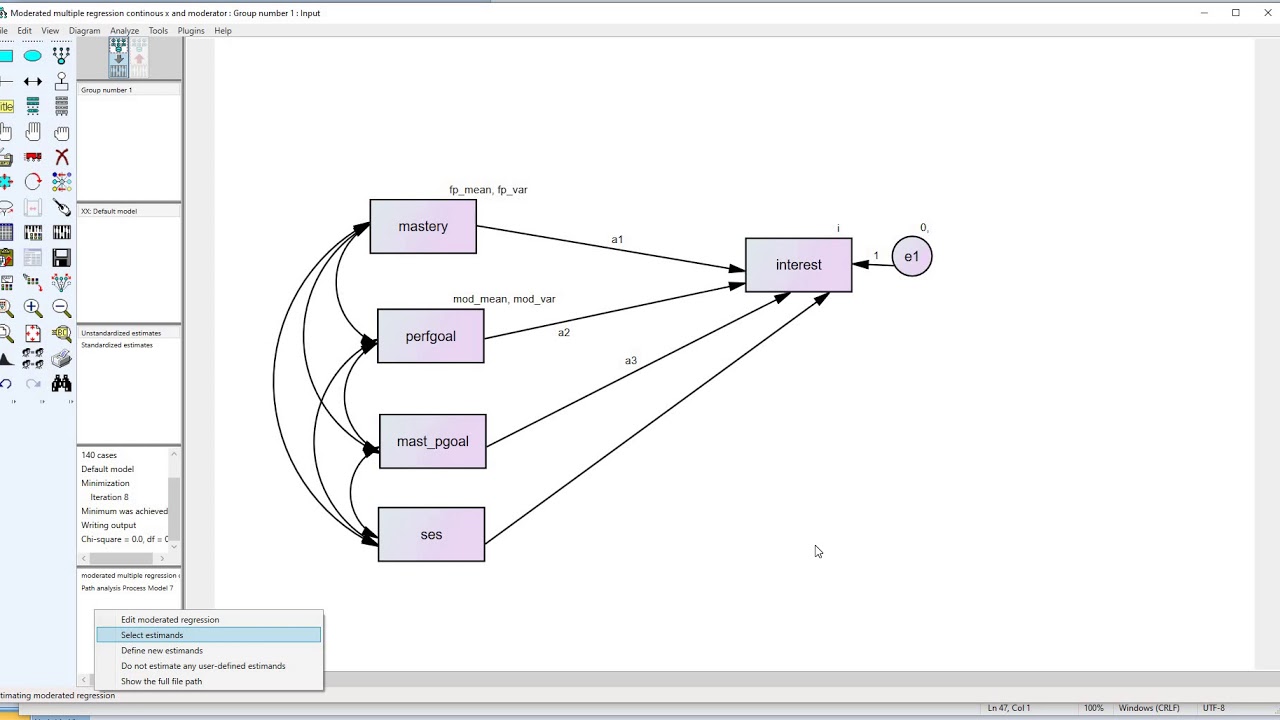1280x720 pixels.
Task: Open the Tools menu
Action: tap(158, 31)
